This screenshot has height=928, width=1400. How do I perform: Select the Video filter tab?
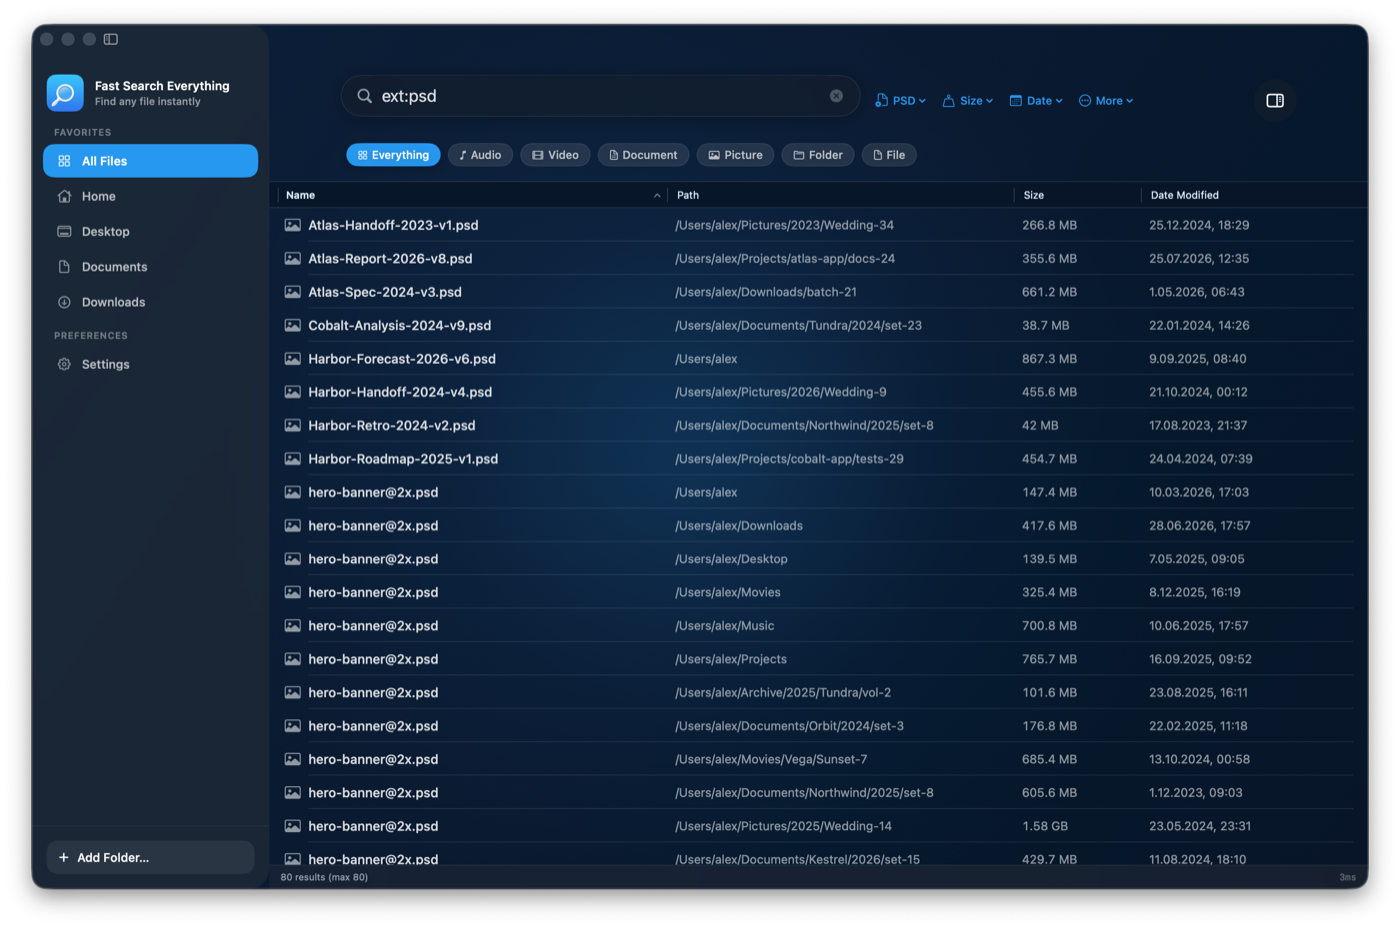555,155
